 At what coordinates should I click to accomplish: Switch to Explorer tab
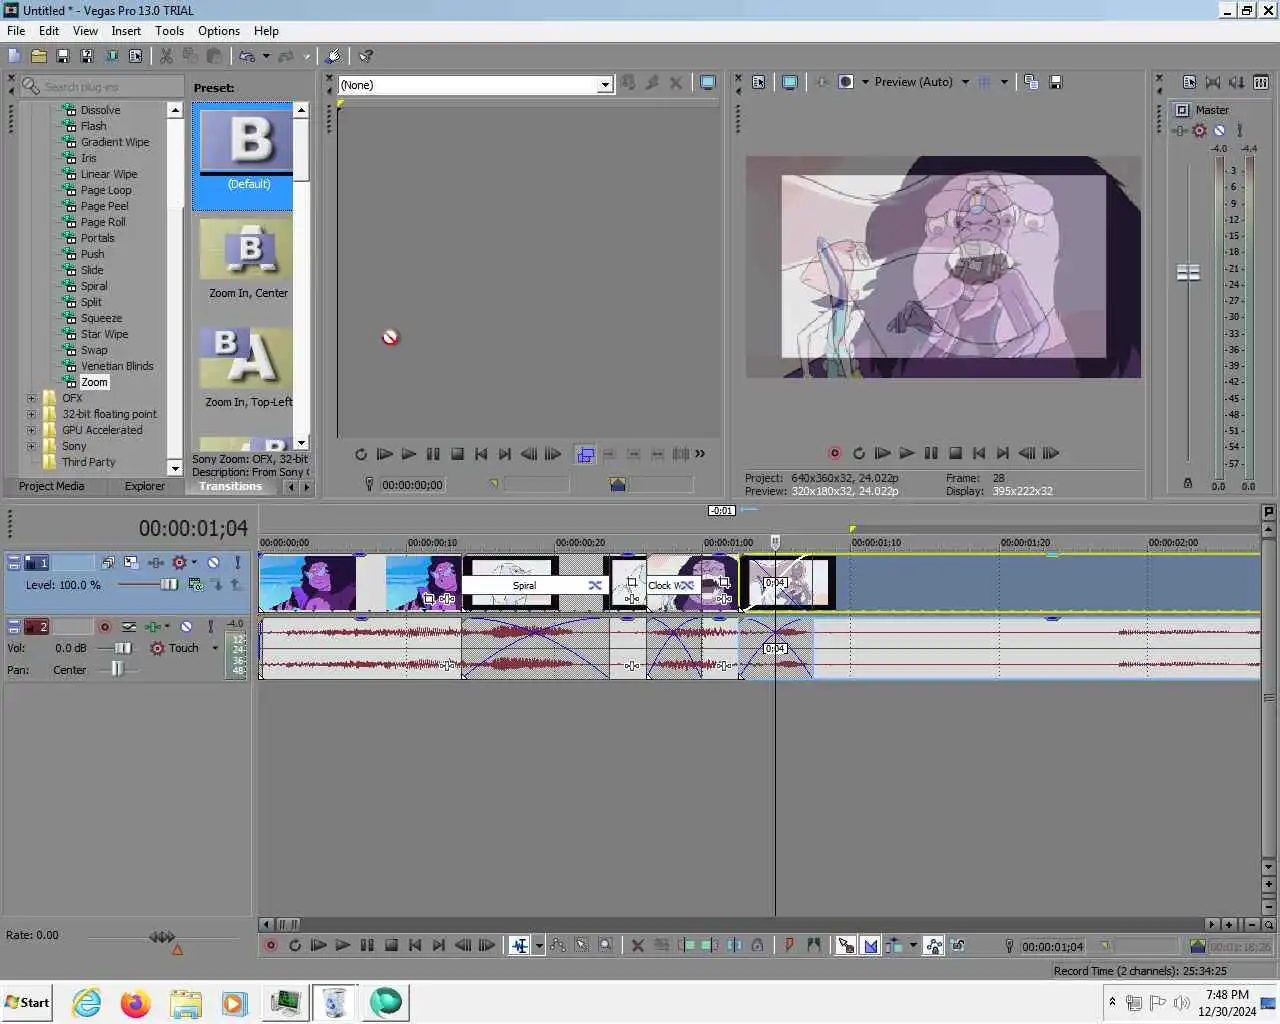click(145, 486)
